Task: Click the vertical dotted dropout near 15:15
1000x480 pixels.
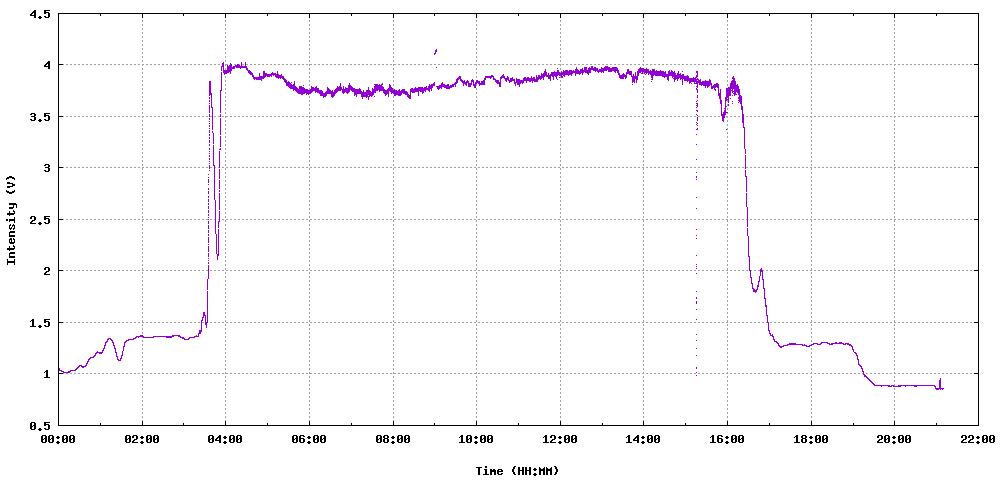Action: (x=696, y=223)
